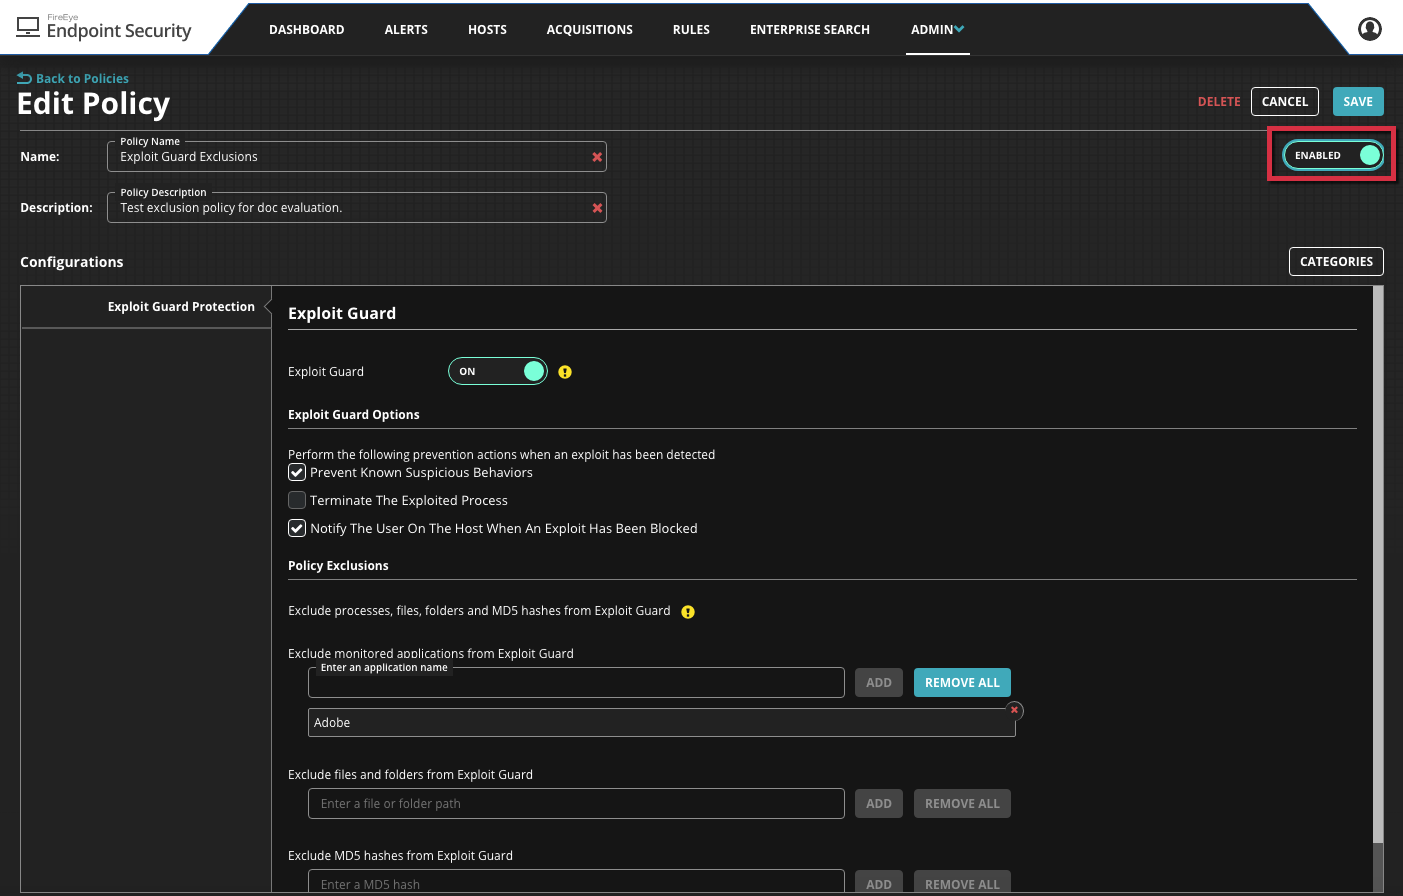Uncheck Prevent Known Suspicious Behaviors
1403x896 pixels.
point(297,472)
